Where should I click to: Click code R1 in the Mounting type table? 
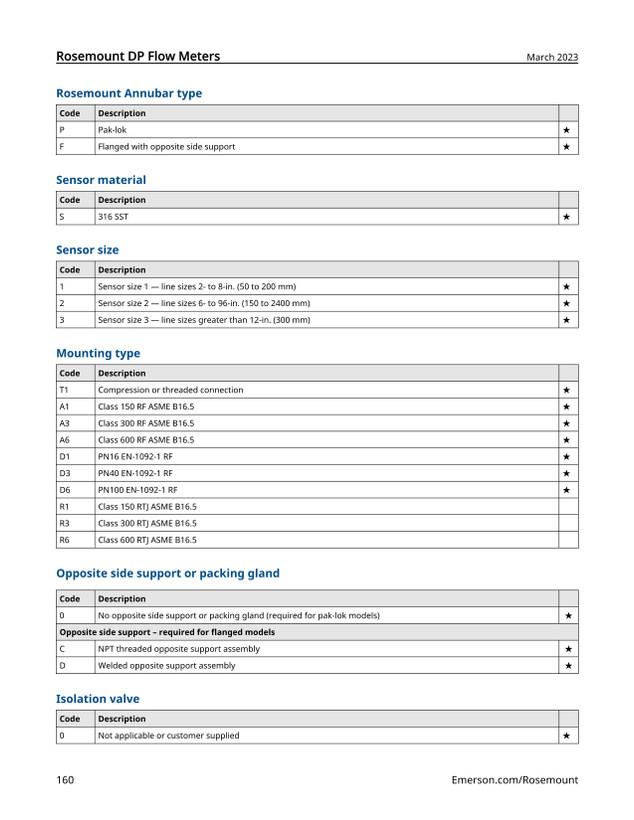(x=64, y=507)
